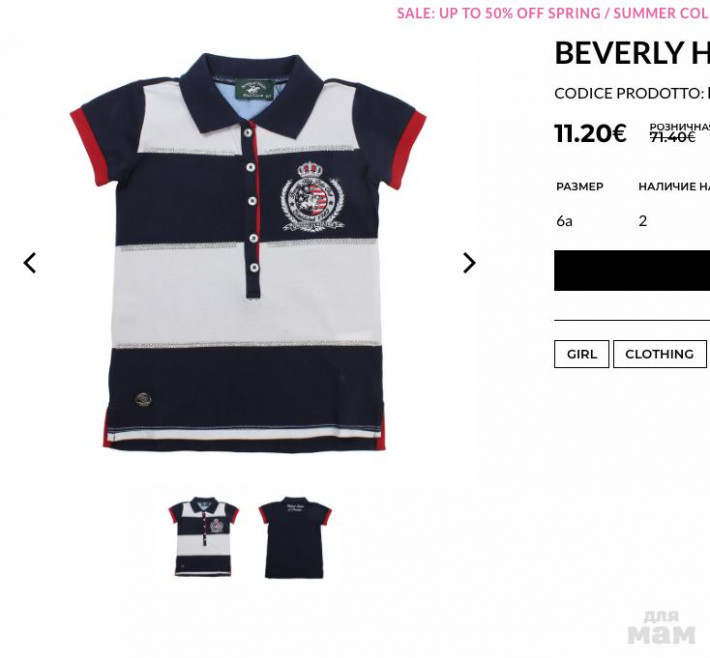Click the crossed-out 71.40€ retail price
710x658 pixels.
[x=672, y=137]
